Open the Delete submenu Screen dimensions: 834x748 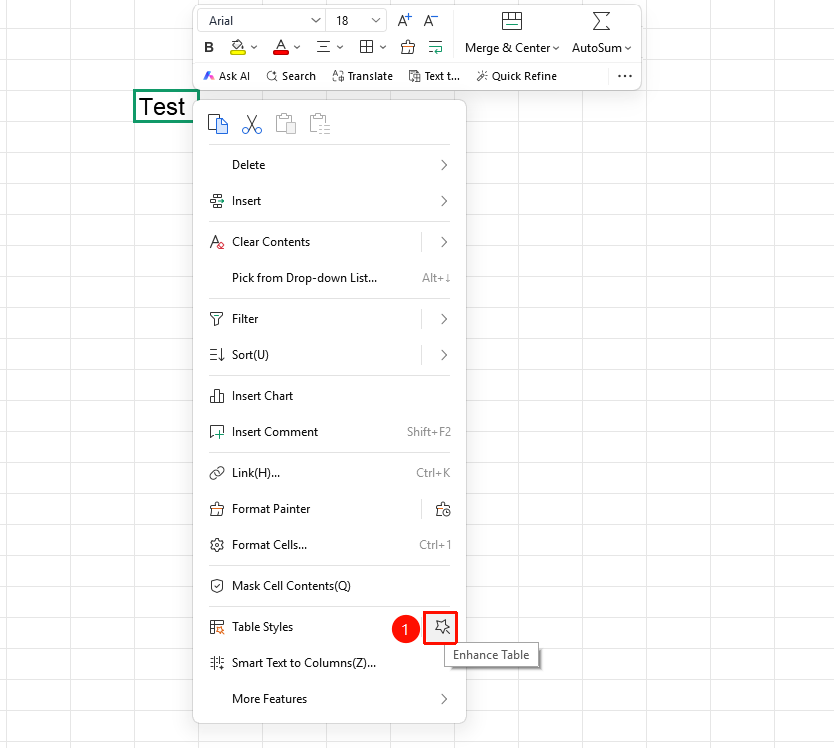click(x=329, y=165)
